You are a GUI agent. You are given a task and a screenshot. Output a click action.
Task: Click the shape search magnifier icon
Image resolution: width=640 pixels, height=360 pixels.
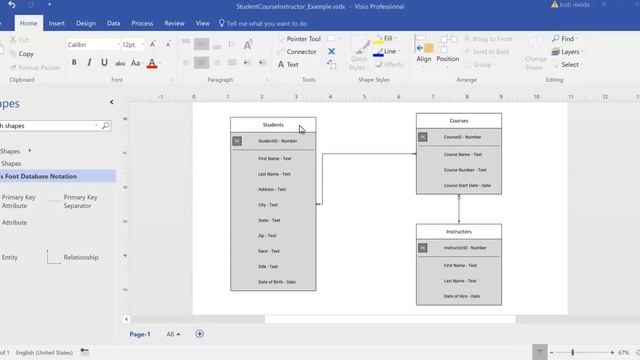[106, 126]
